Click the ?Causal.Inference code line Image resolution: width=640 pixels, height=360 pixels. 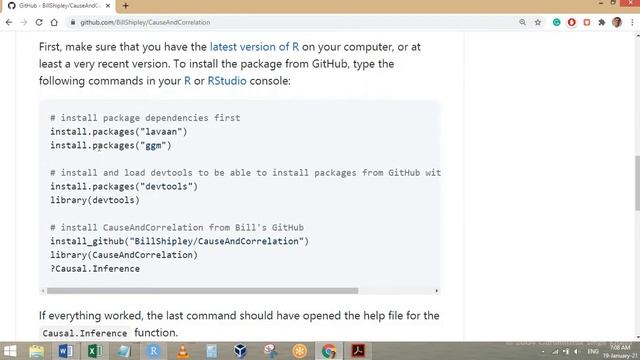point(95,269)
